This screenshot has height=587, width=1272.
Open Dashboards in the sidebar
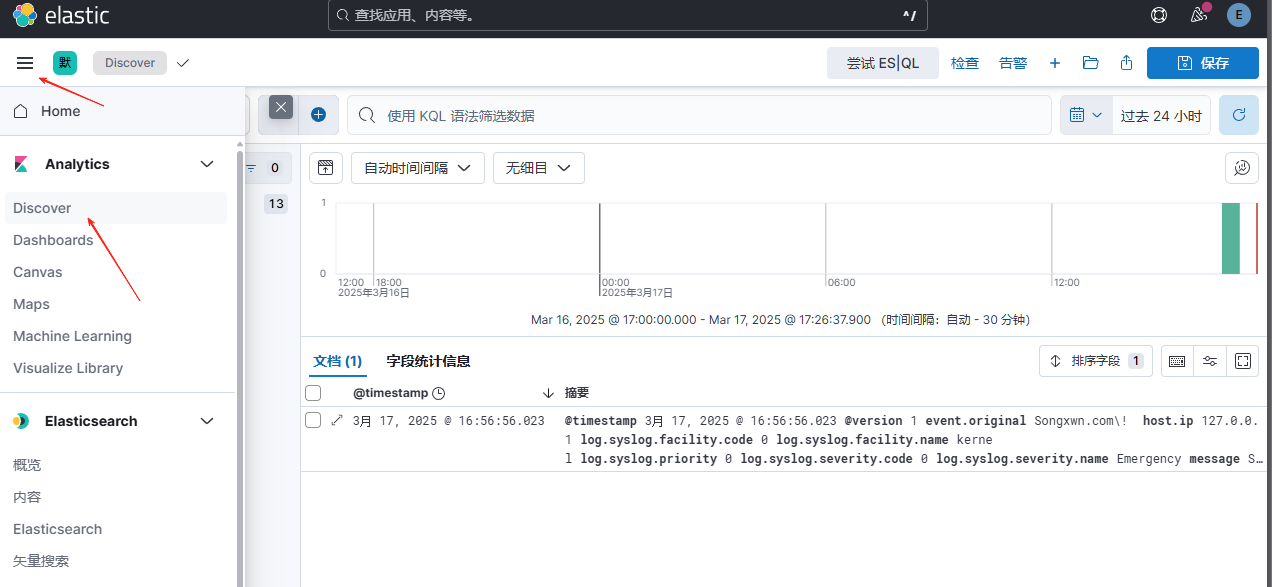[x=53, y=240]
